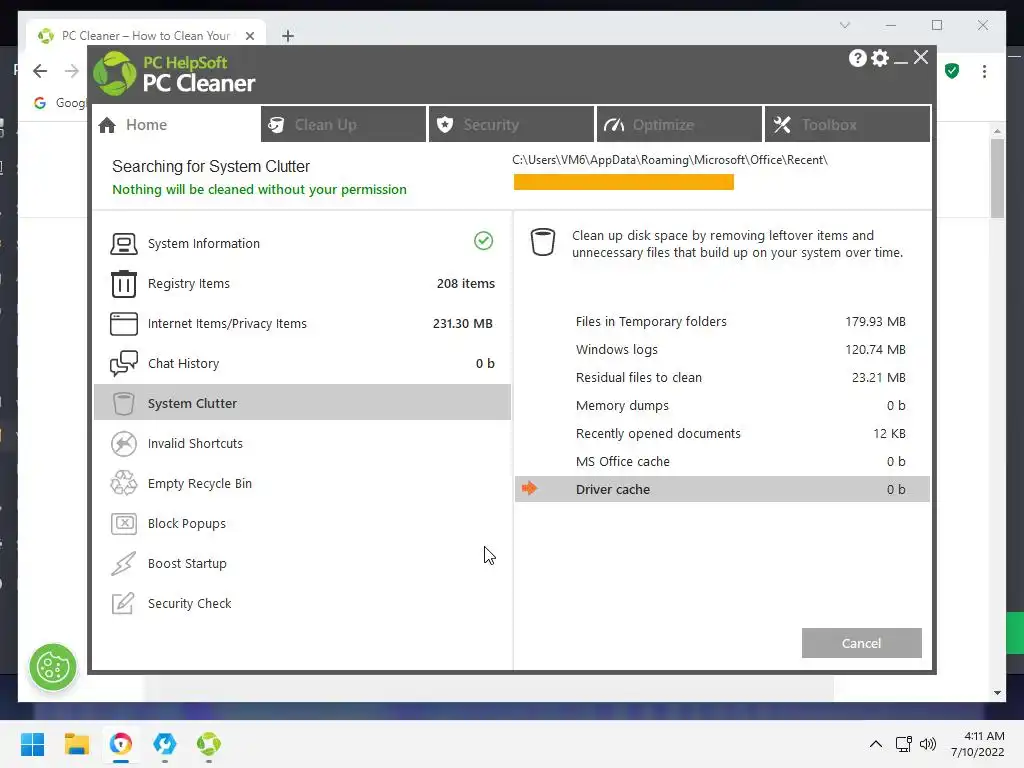Click the Block Popups x-box icon
The width and height of the screenshot is (1024, 768).
[x=123, y=523]
